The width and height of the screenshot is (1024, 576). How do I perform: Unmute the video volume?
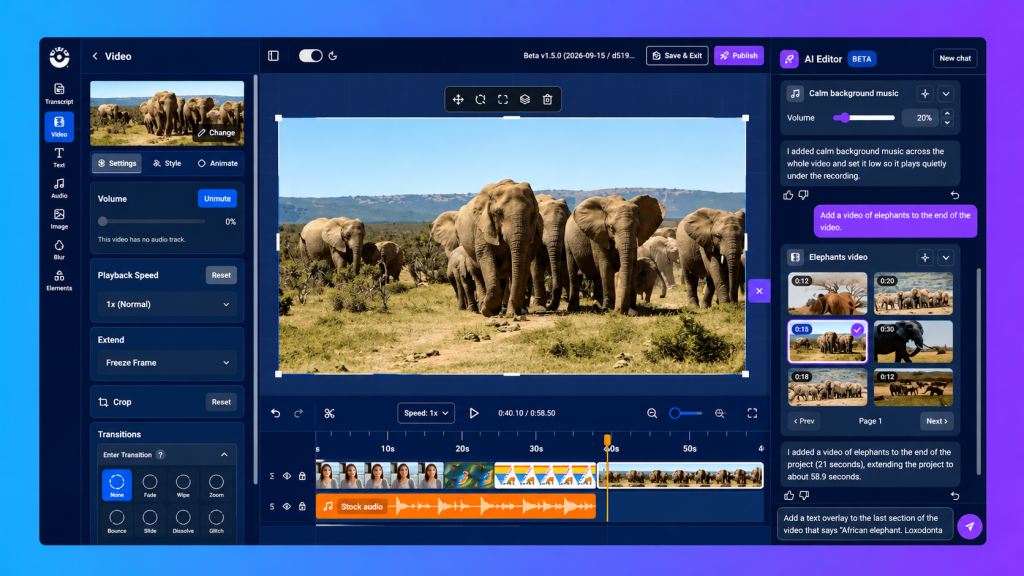pos(217,199)
